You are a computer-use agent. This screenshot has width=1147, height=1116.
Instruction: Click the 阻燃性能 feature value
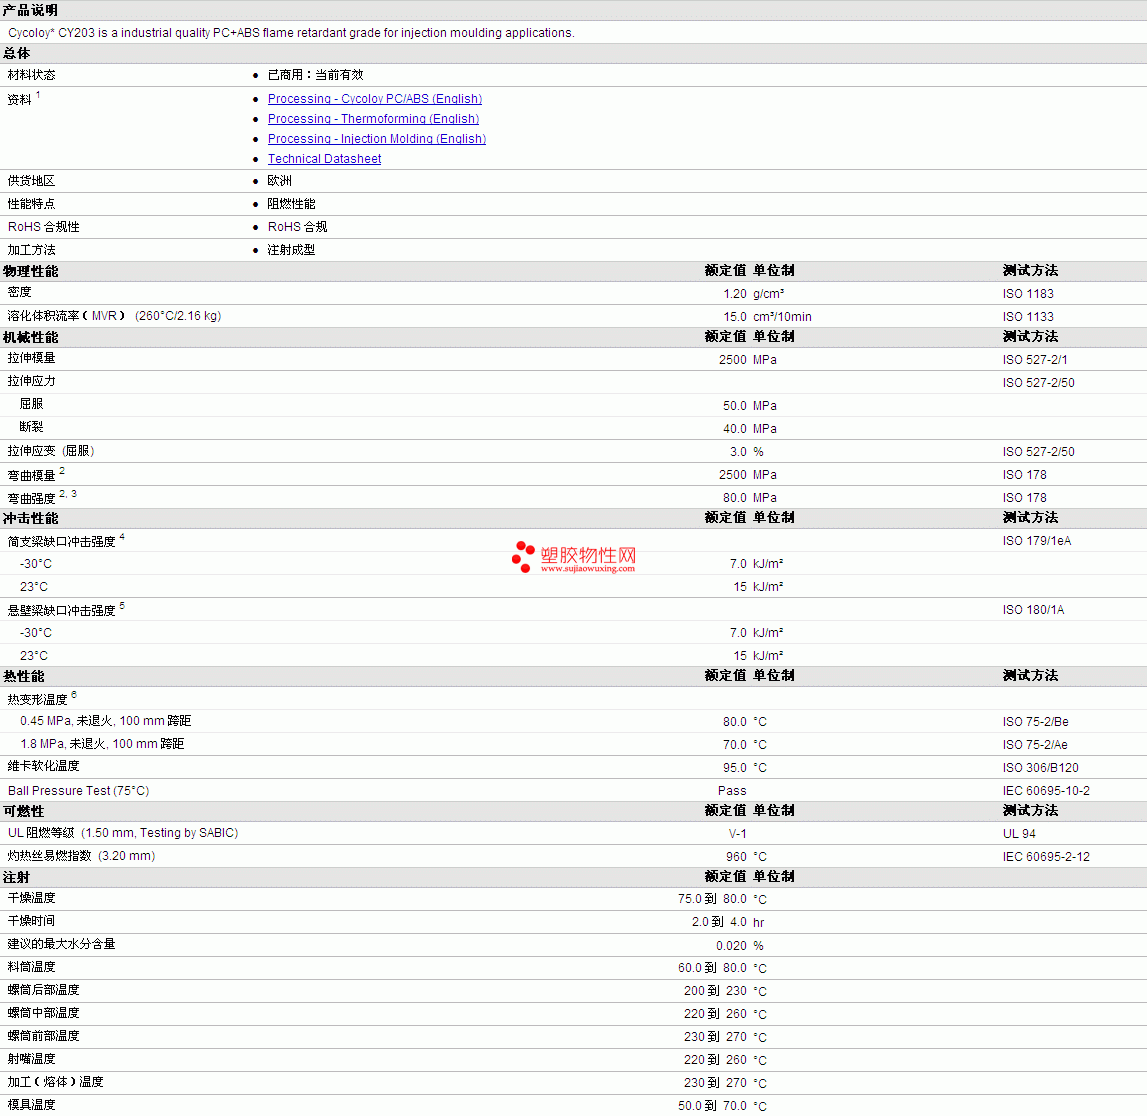point(291,203)
